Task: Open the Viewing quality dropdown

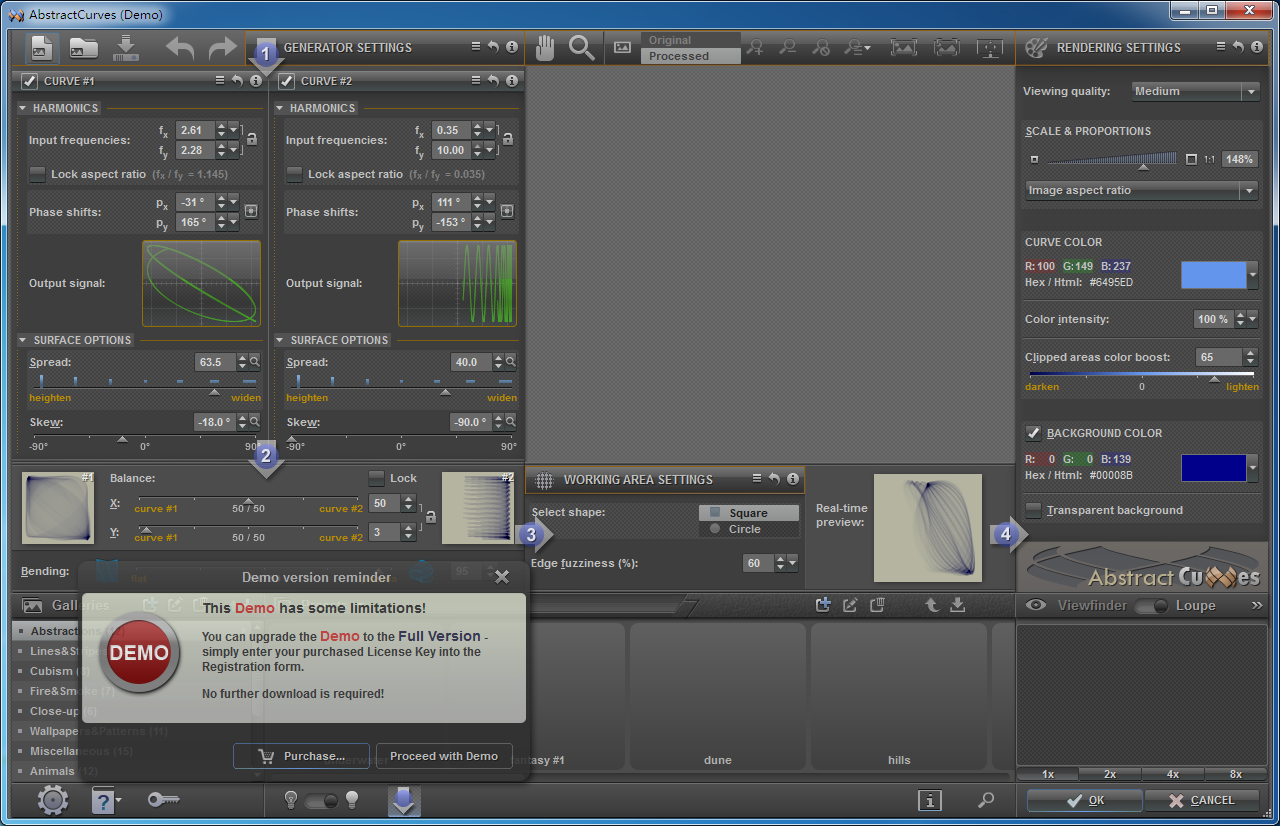Action: pyautogui.click(x=1196, y=91)
